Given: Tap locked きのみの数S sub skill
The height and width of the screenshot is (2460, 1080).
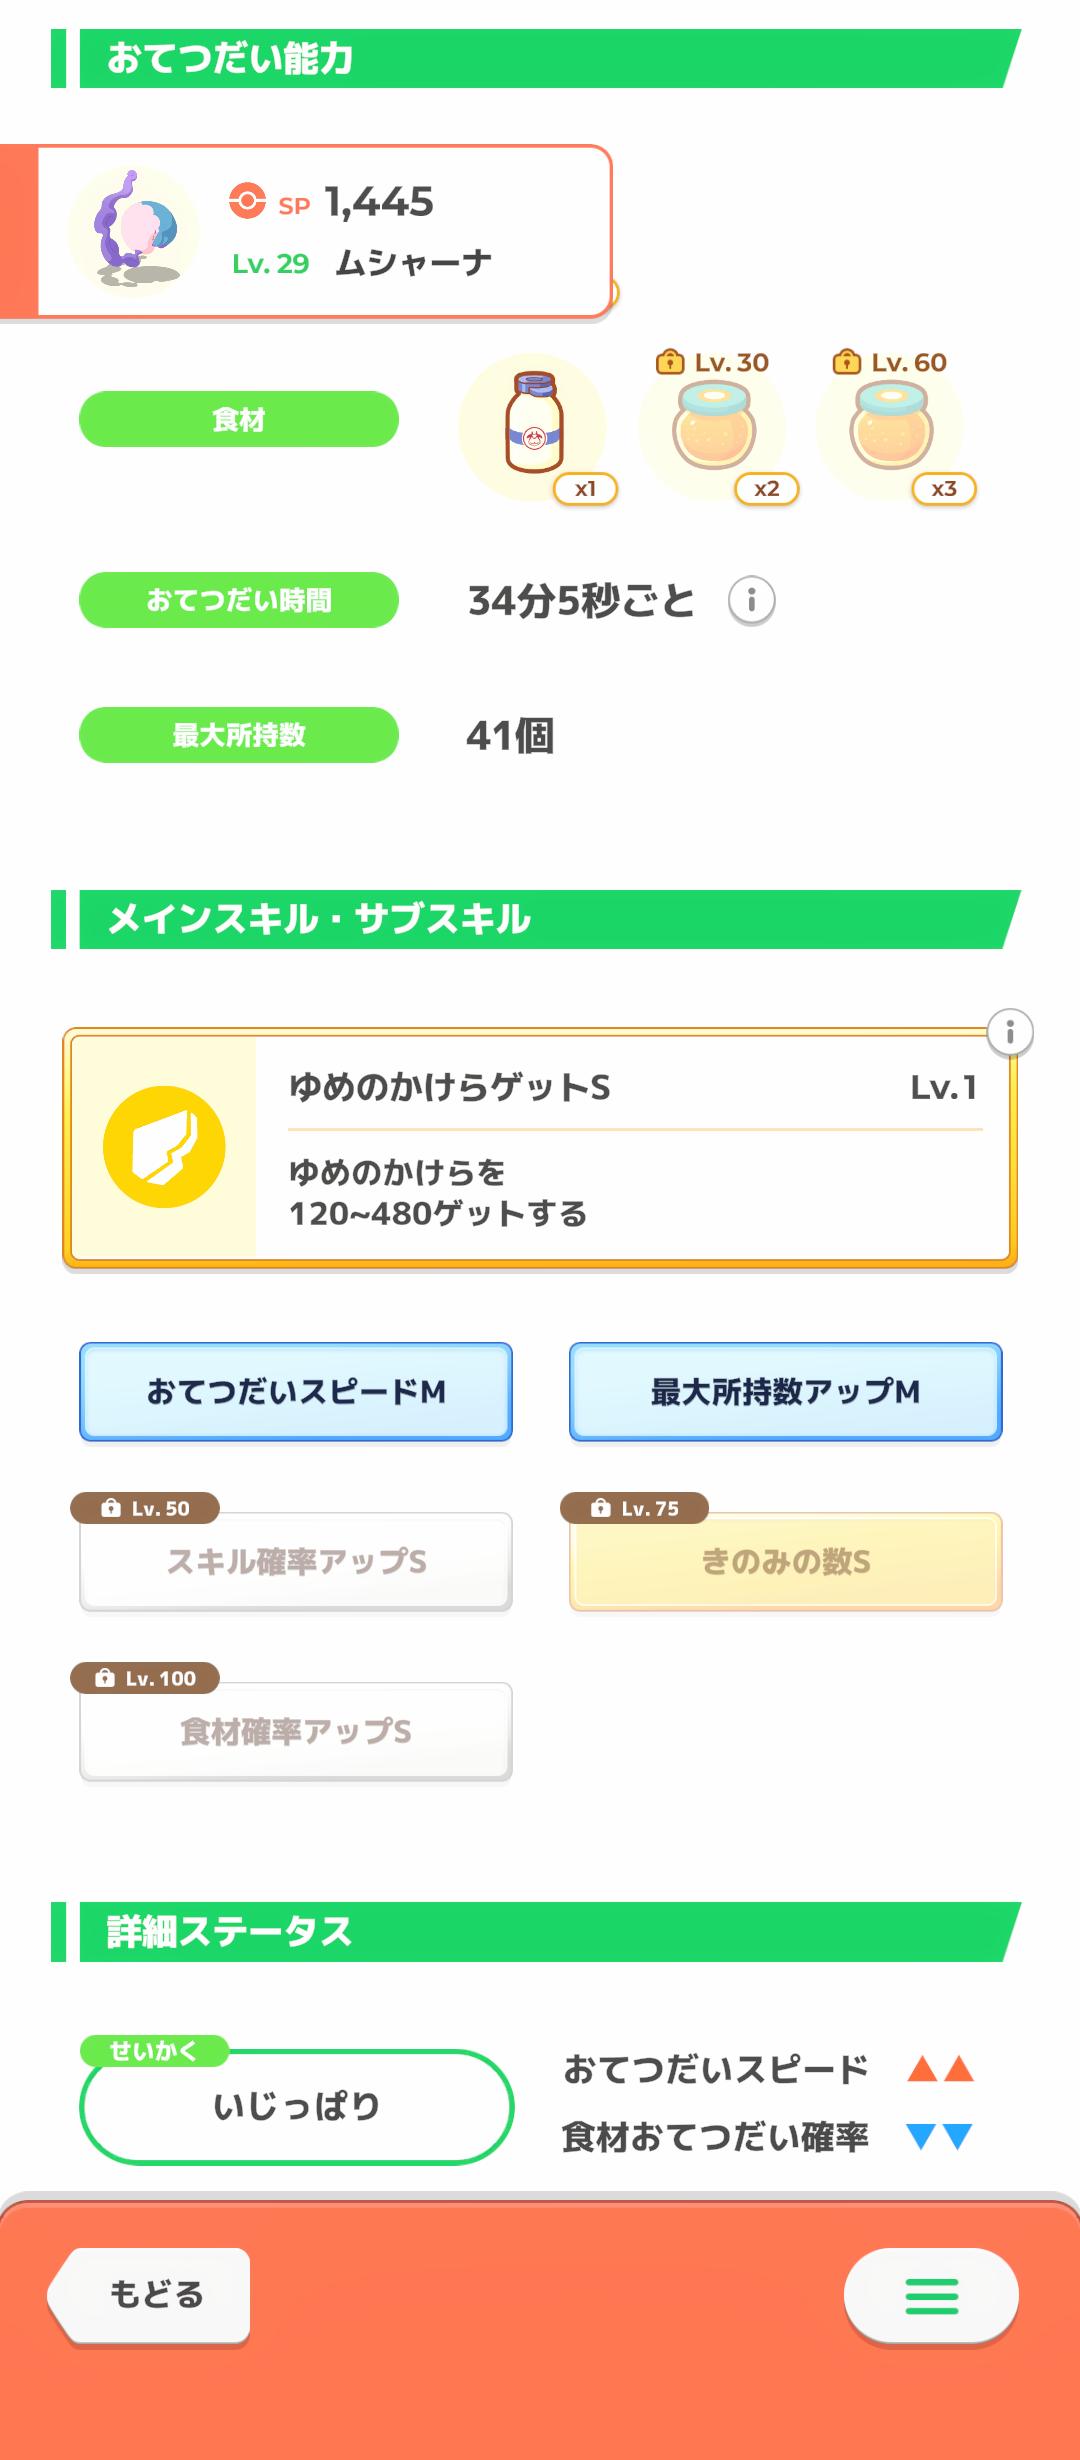Looking at the screenshot, I should pyautogui.click(x=785, y=1561).
